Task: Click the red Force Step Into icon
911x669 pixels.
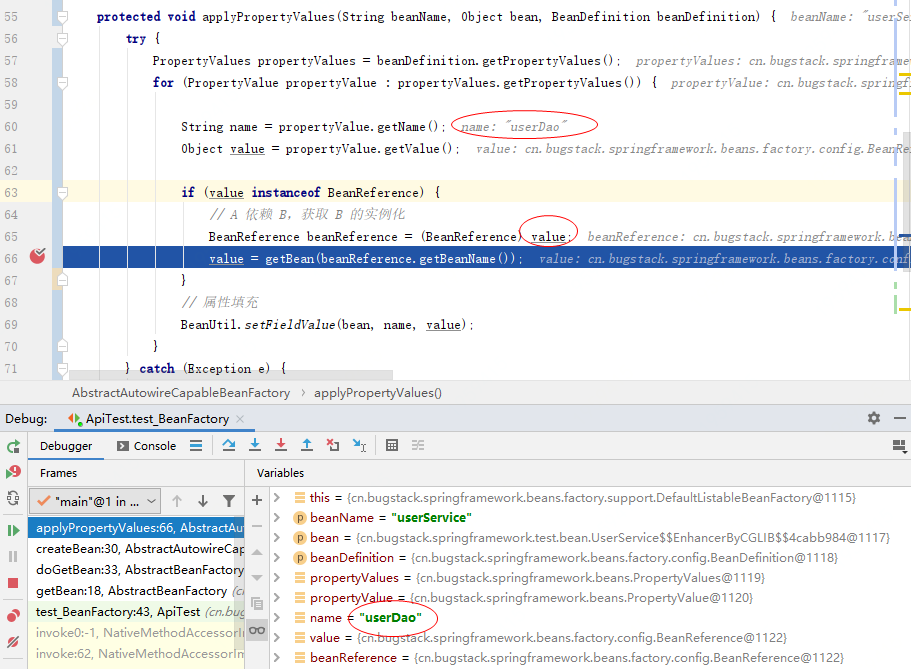Action: (281, 445)
